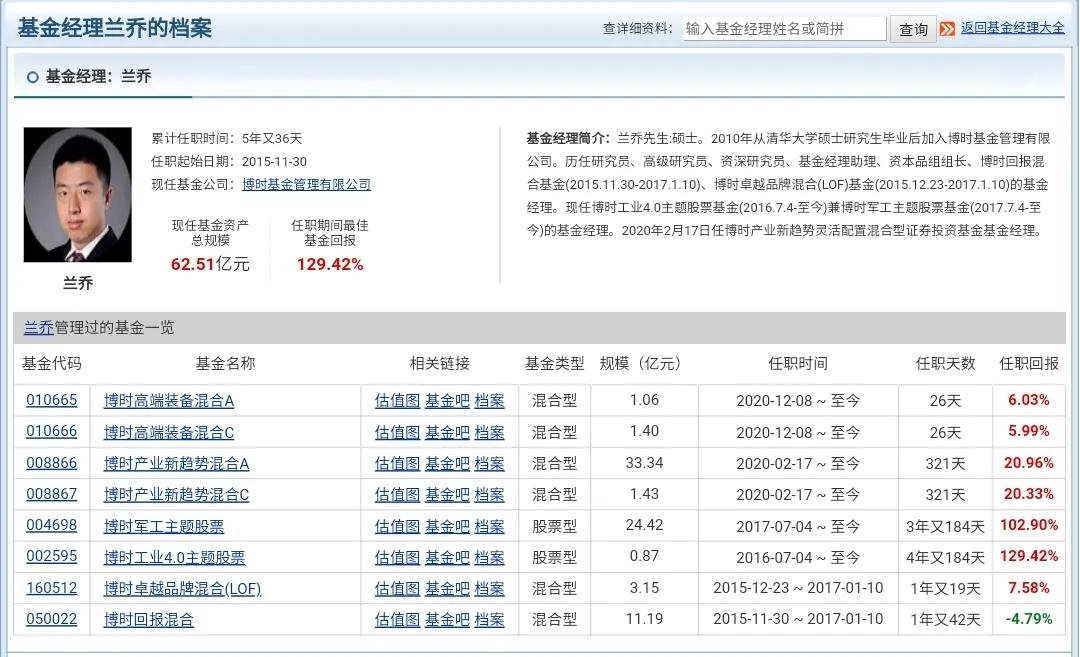This screenshot has height=657, width=1080.
Task: Open fund code link 002595
Action: point(51,557)
